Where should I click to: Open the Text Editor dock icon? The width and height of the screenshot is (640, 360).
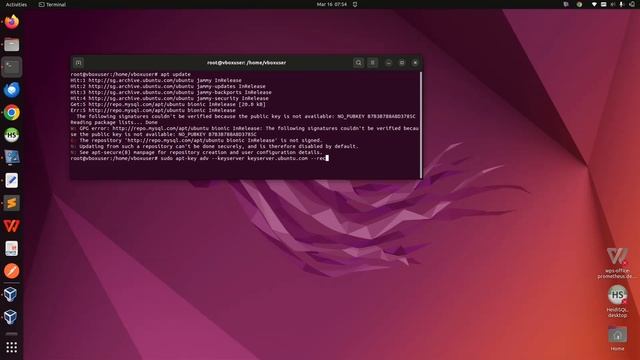click(x=11, y=180)
